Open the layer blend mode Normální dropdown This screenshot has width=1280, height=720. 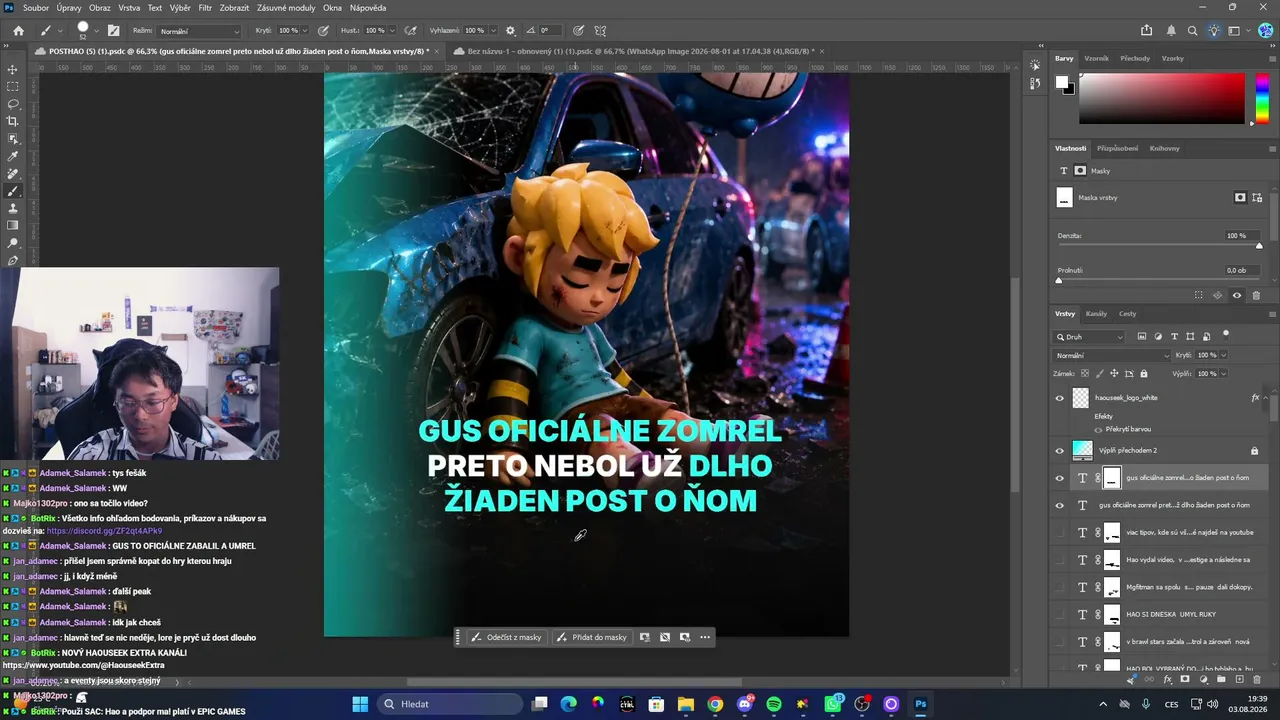pos(1113,355)
